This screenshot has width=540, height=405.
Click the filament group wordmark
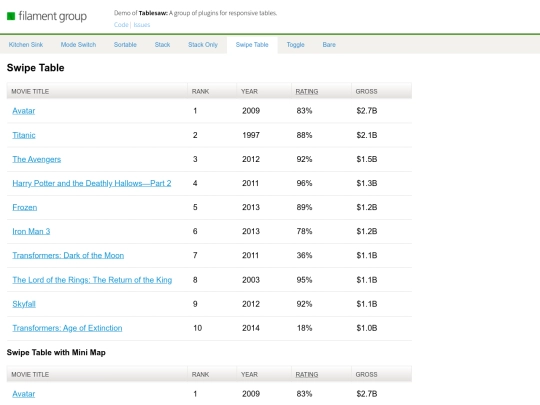[x=53, y=16]
